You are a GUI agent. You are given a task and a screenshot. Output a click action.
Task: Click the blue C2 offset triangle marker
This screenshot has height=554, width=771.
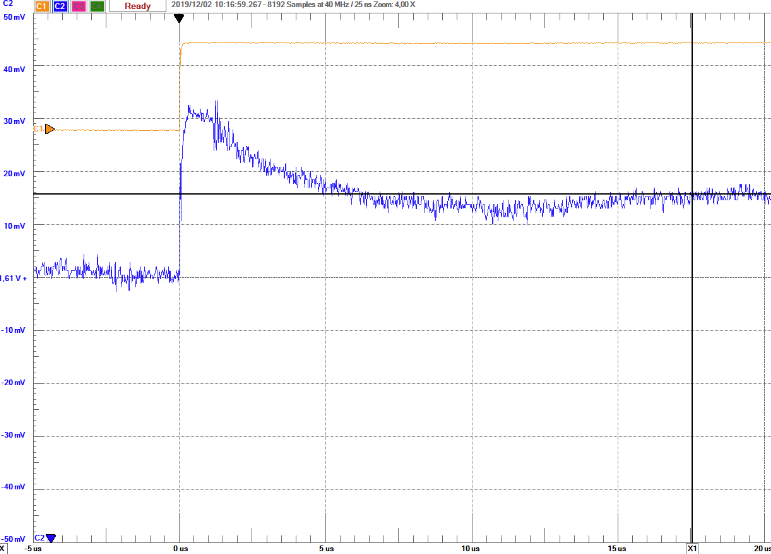[x=51, y=537]
